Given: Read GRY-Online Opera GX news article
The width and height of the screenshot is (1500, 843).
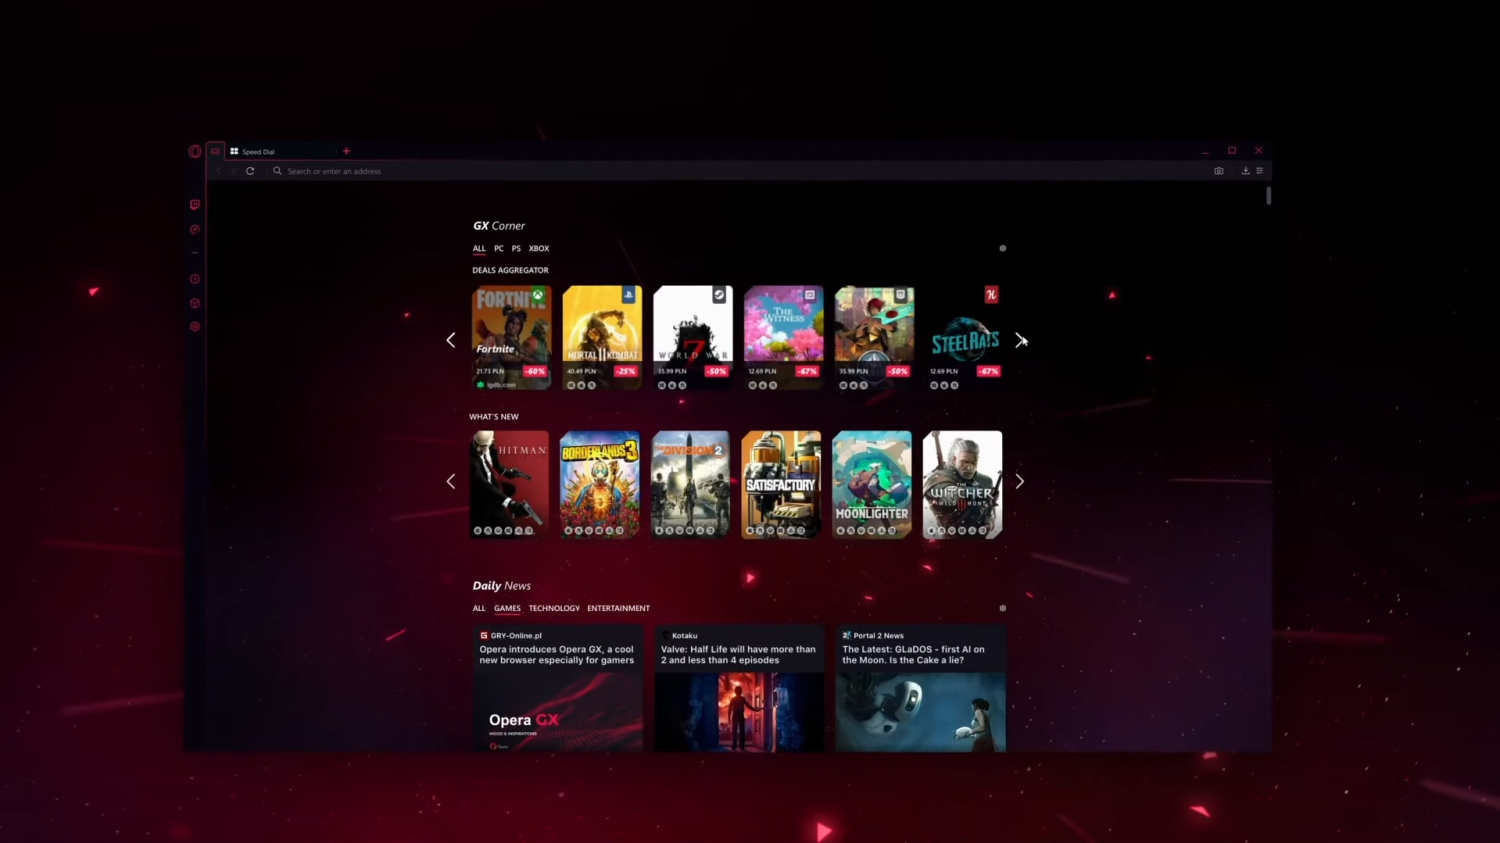Looking at the screenshot, I should [558, 688].
